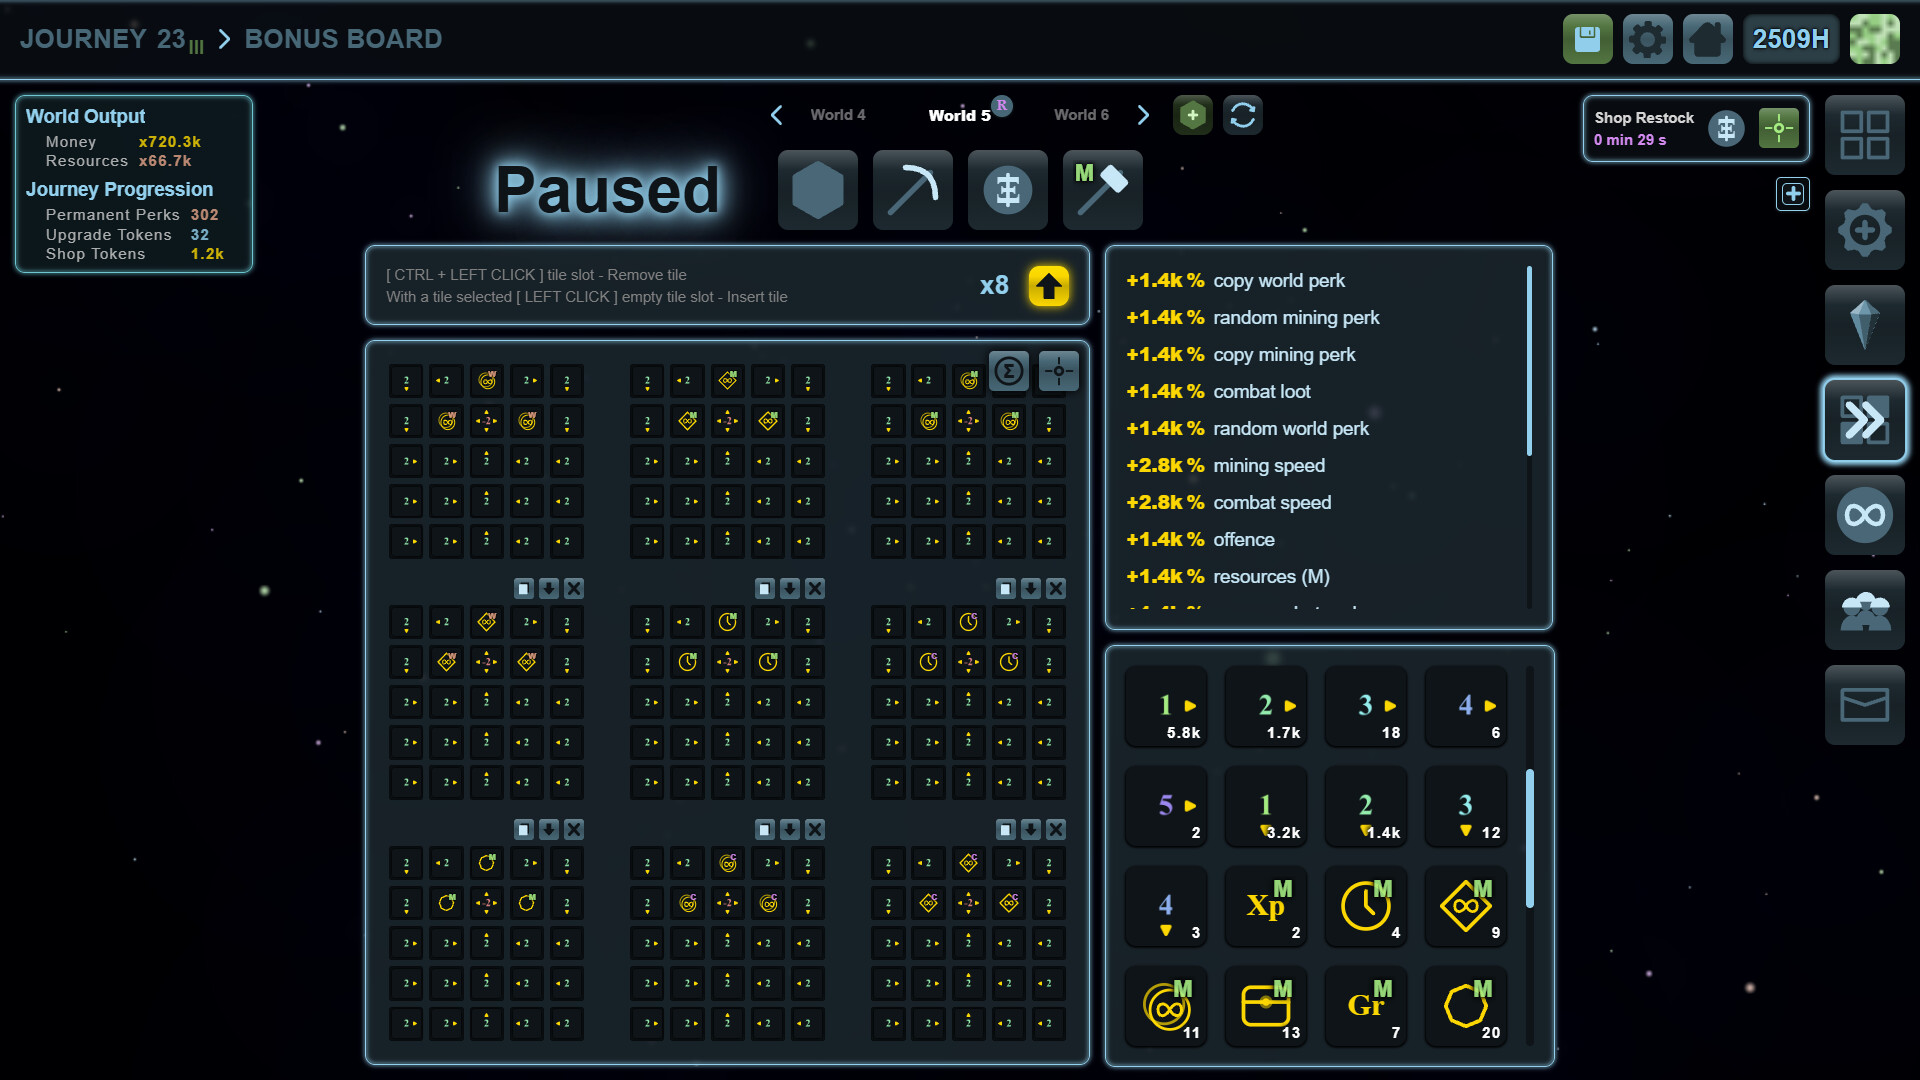Open the green pixel avatar thumbnail

[1874, 39]
